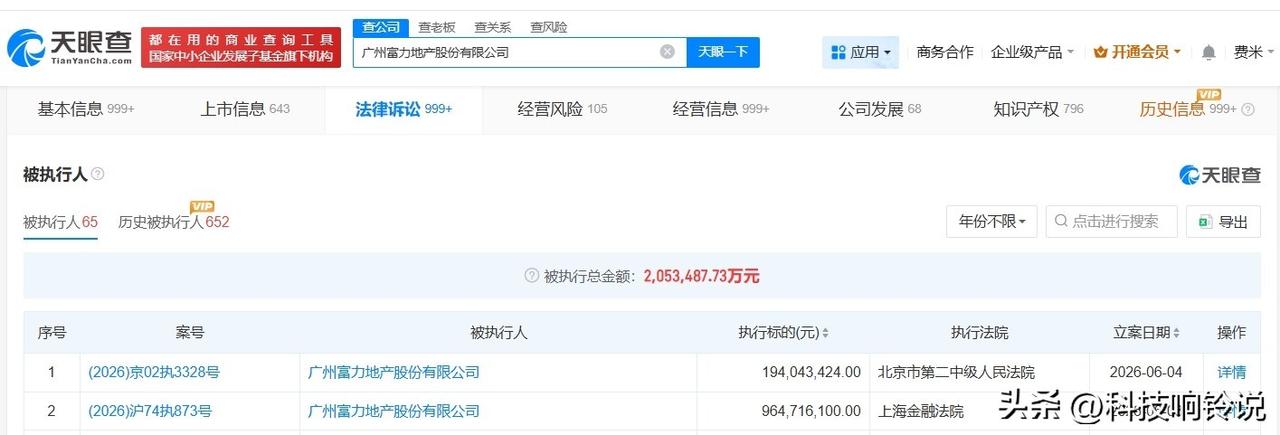Click the help icon beside 被执行人 heading
Screen dimensions: 1280x435
coord(97,174)
